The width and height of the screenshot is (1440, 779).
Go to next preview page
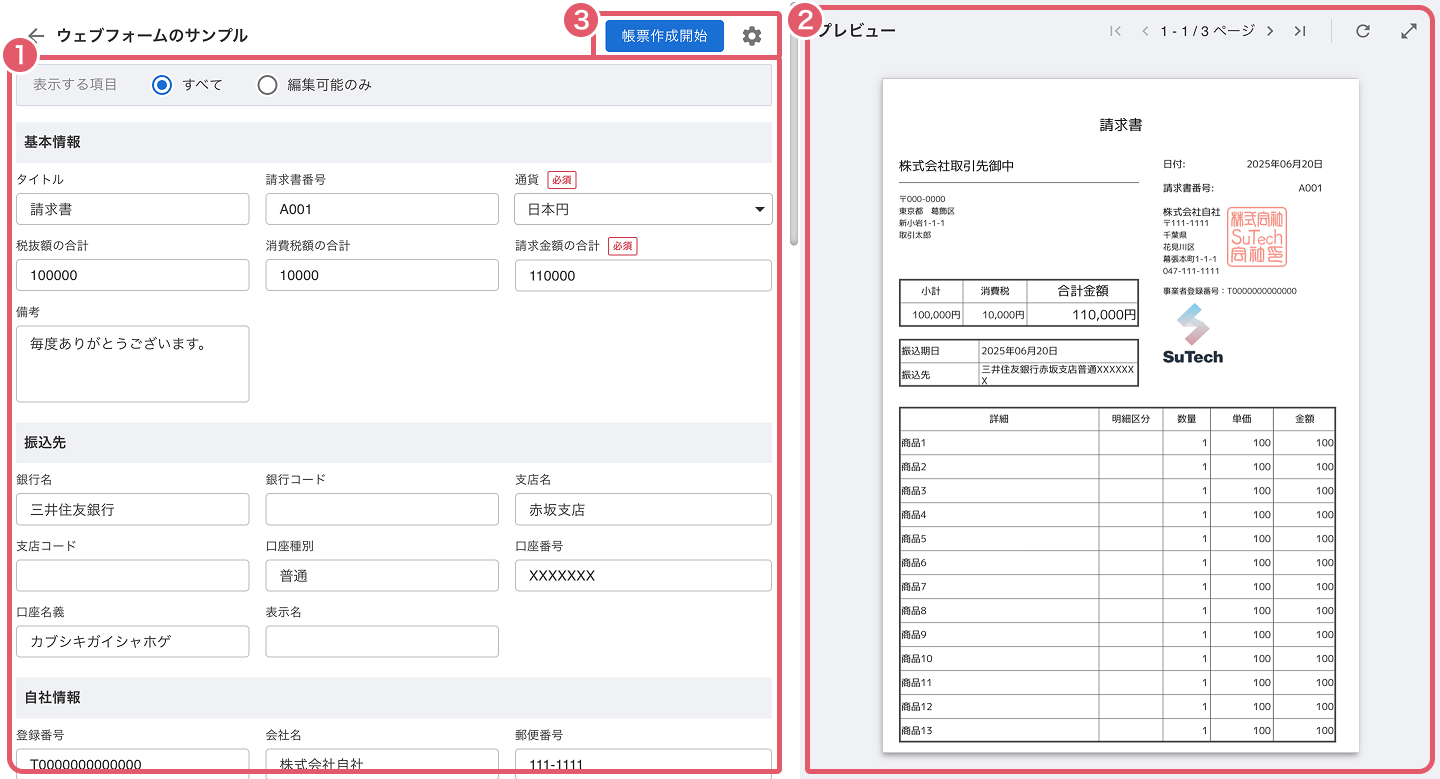pyautogui.click(x=1270, y=31)
